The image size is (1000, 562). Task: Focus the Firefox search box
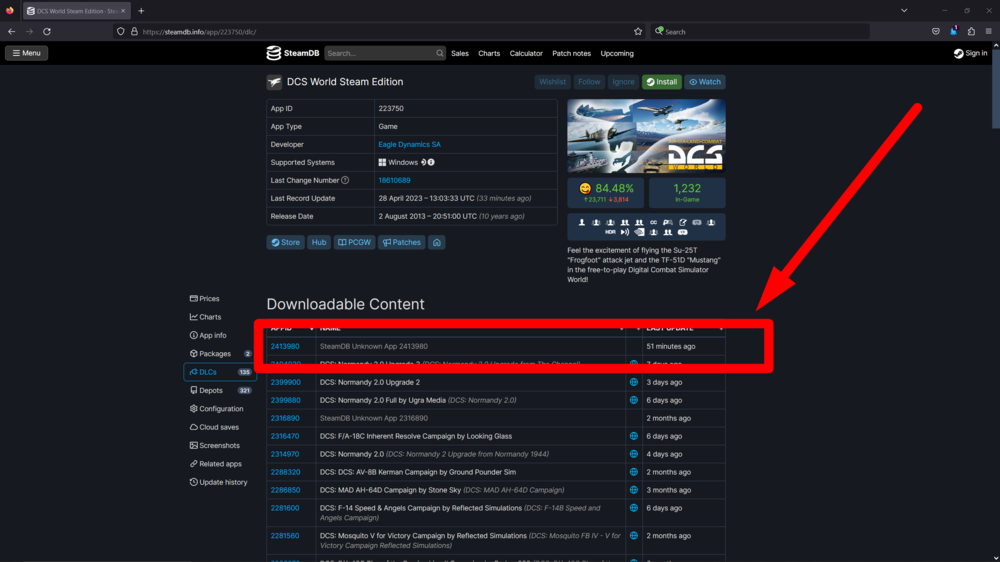[760, 31]
